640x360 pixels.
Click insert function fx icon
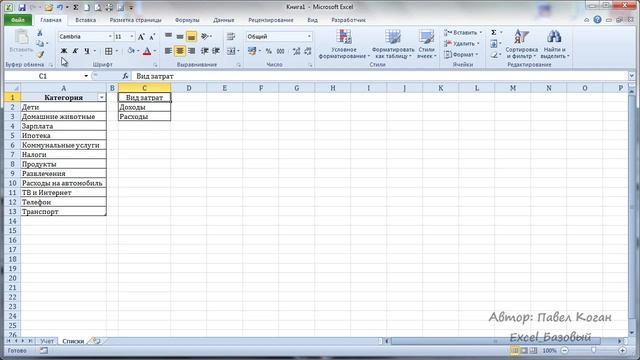[x=125, y=76]
